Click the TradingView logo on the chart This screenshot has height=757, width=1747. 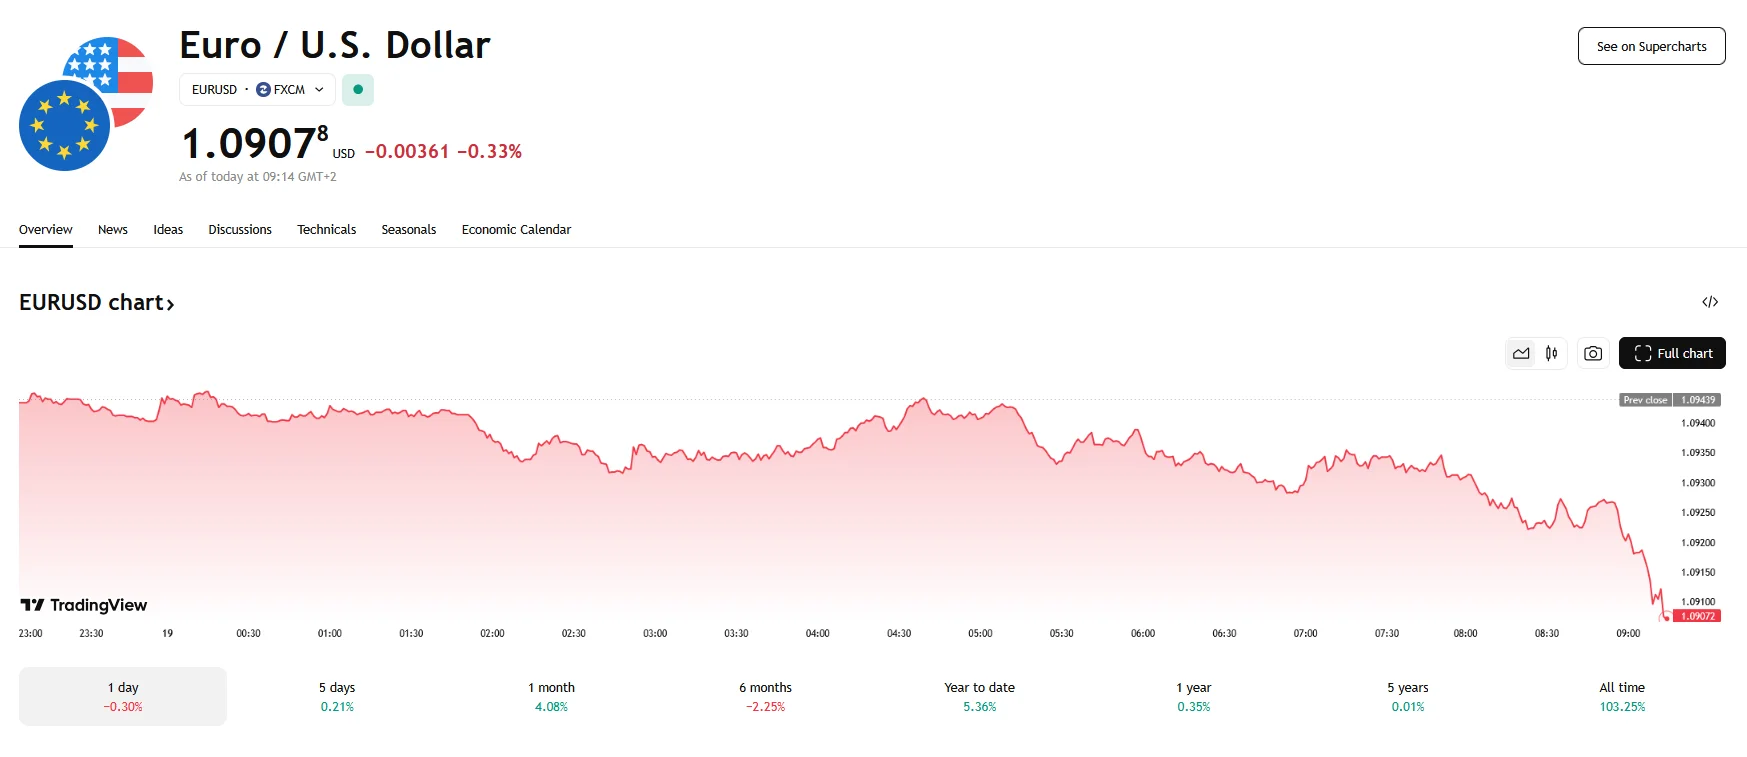(84, 605)
